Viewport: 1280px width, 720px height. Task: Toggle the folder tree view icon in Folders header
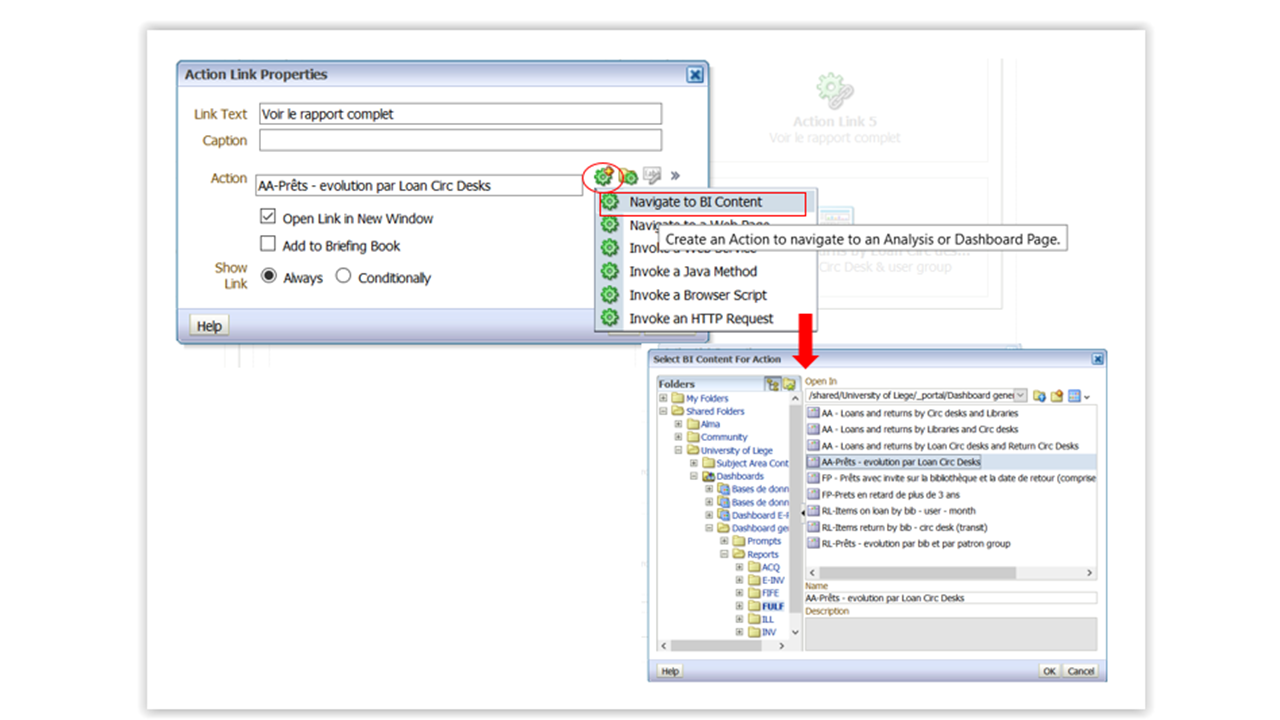(x=773, y=384)
